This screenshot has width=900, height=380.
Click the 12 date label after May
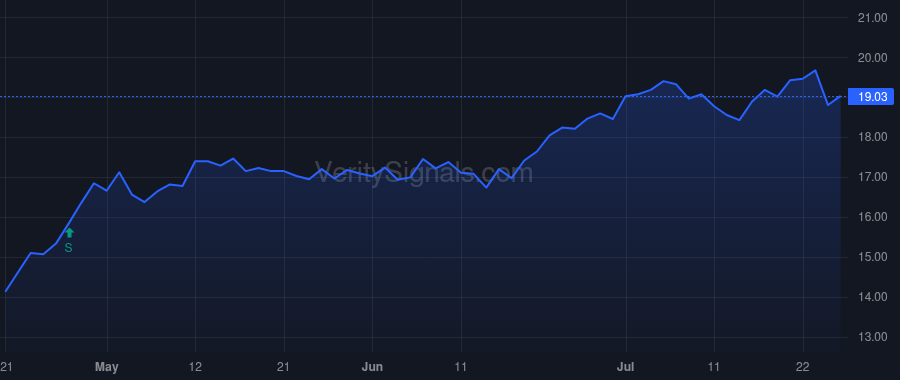pyautogui.click(x=196, y=367)
